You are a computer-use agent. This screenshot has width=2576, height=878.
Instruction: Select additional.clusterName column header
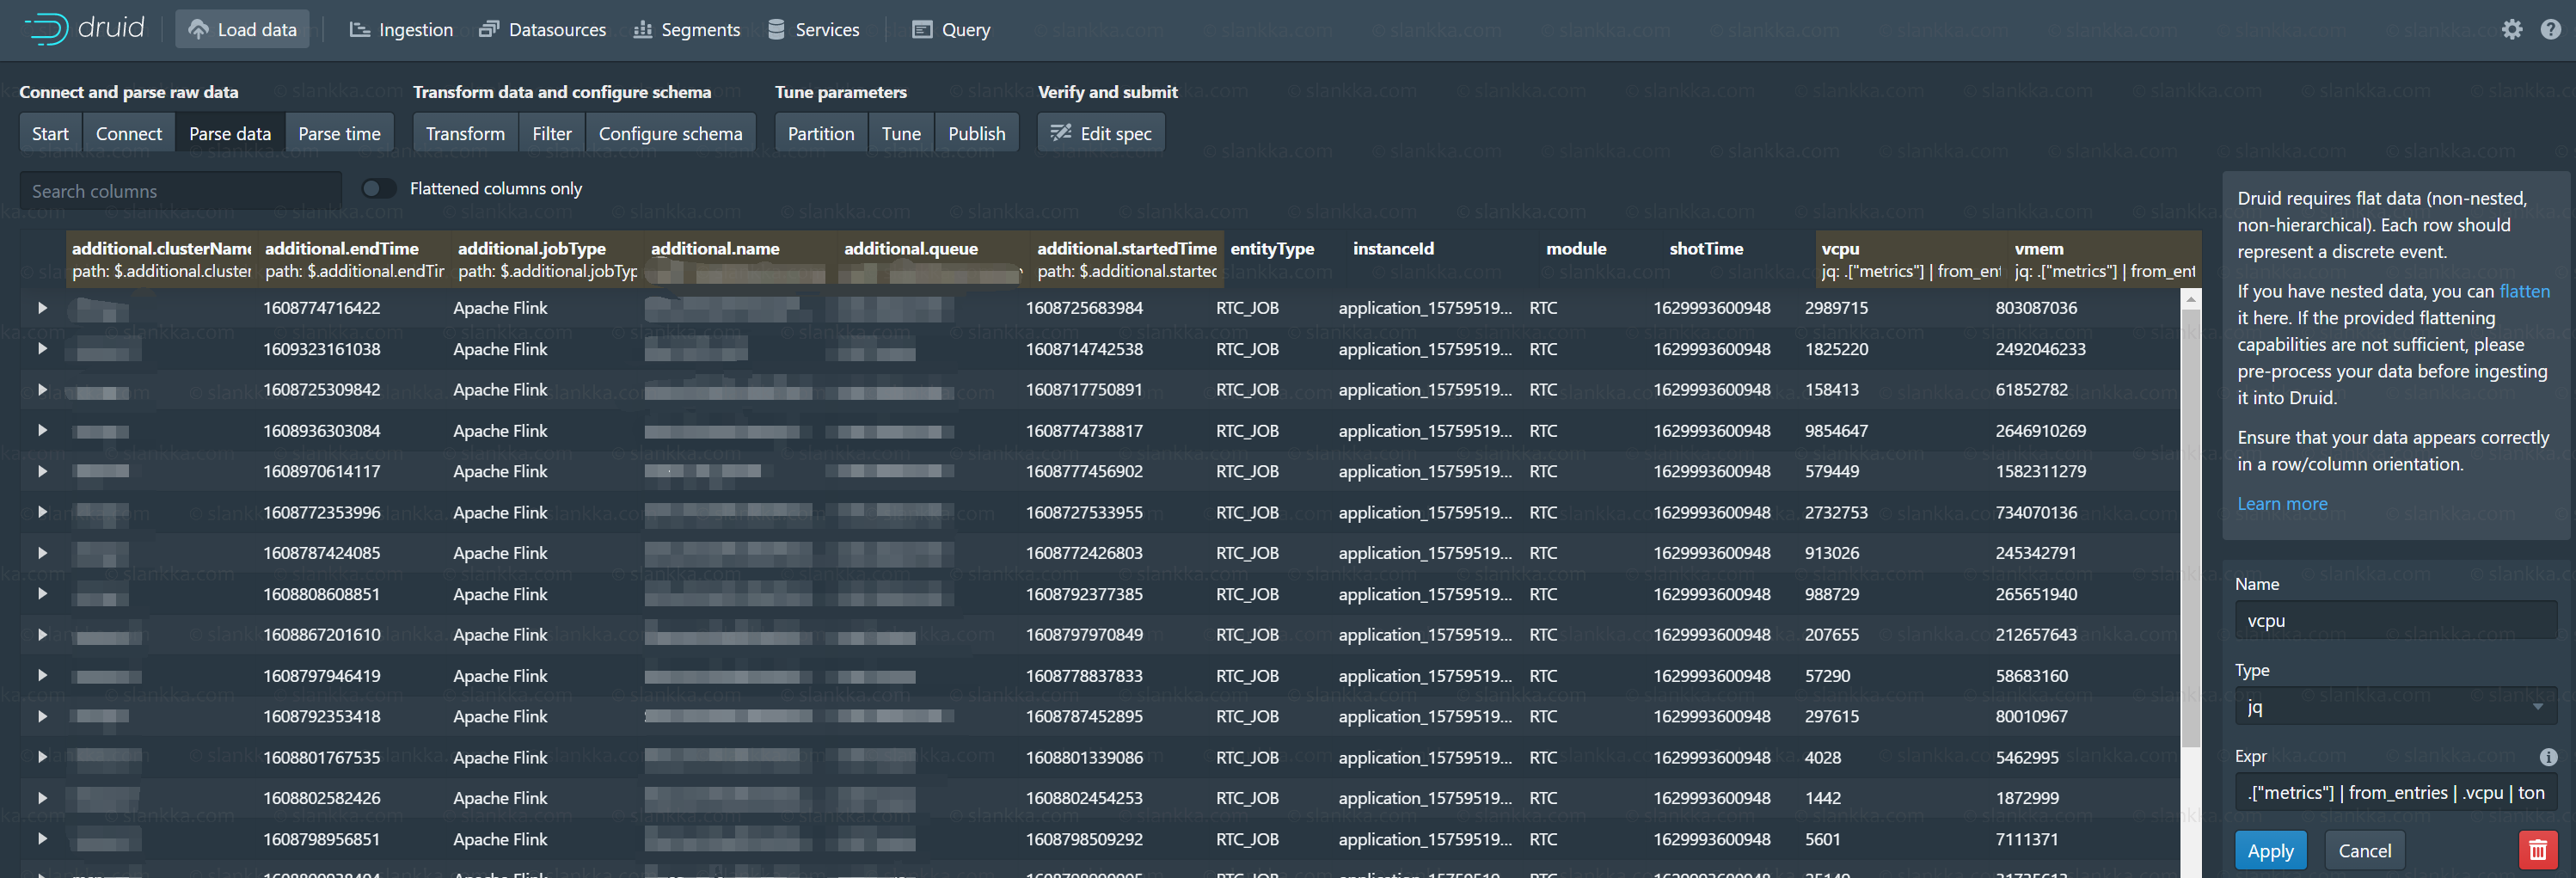pyautogui.click(x=161, y=259)
